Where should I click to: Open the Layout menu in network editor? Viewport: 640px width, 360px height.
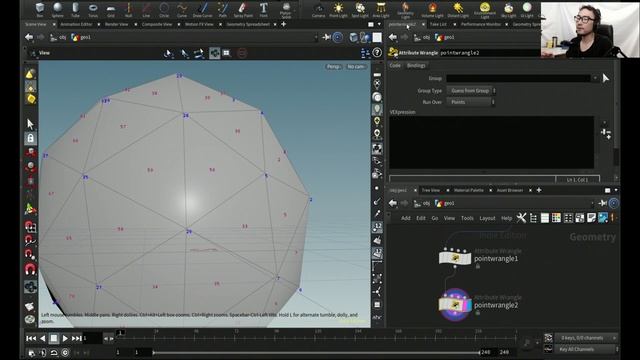[487, 218]
